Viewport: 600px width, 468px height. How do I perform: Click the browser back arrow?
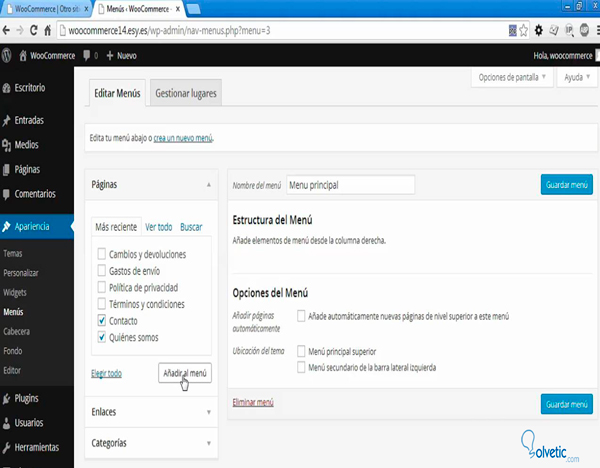coord(6,30)
